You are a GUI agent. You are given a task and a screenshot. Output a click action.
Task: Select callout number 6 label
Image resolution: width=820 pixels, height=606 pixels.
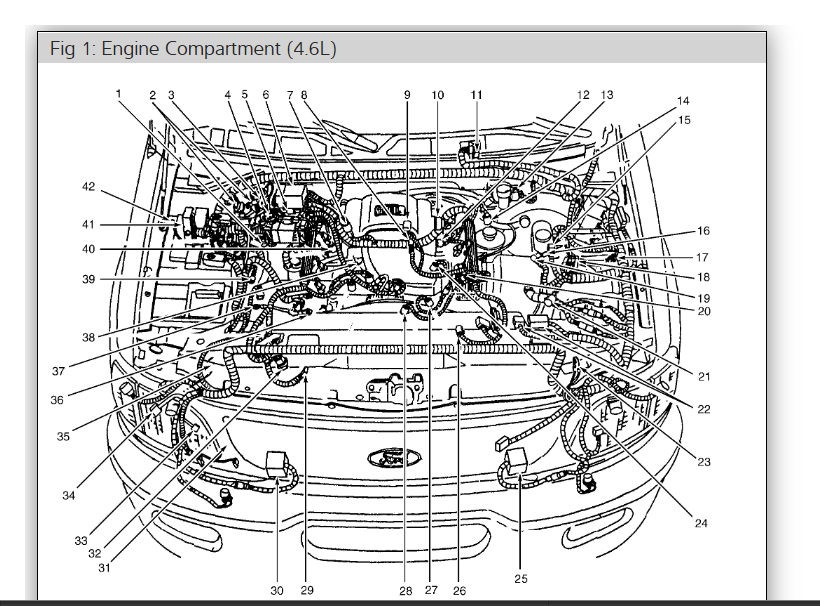coord(266,94)
